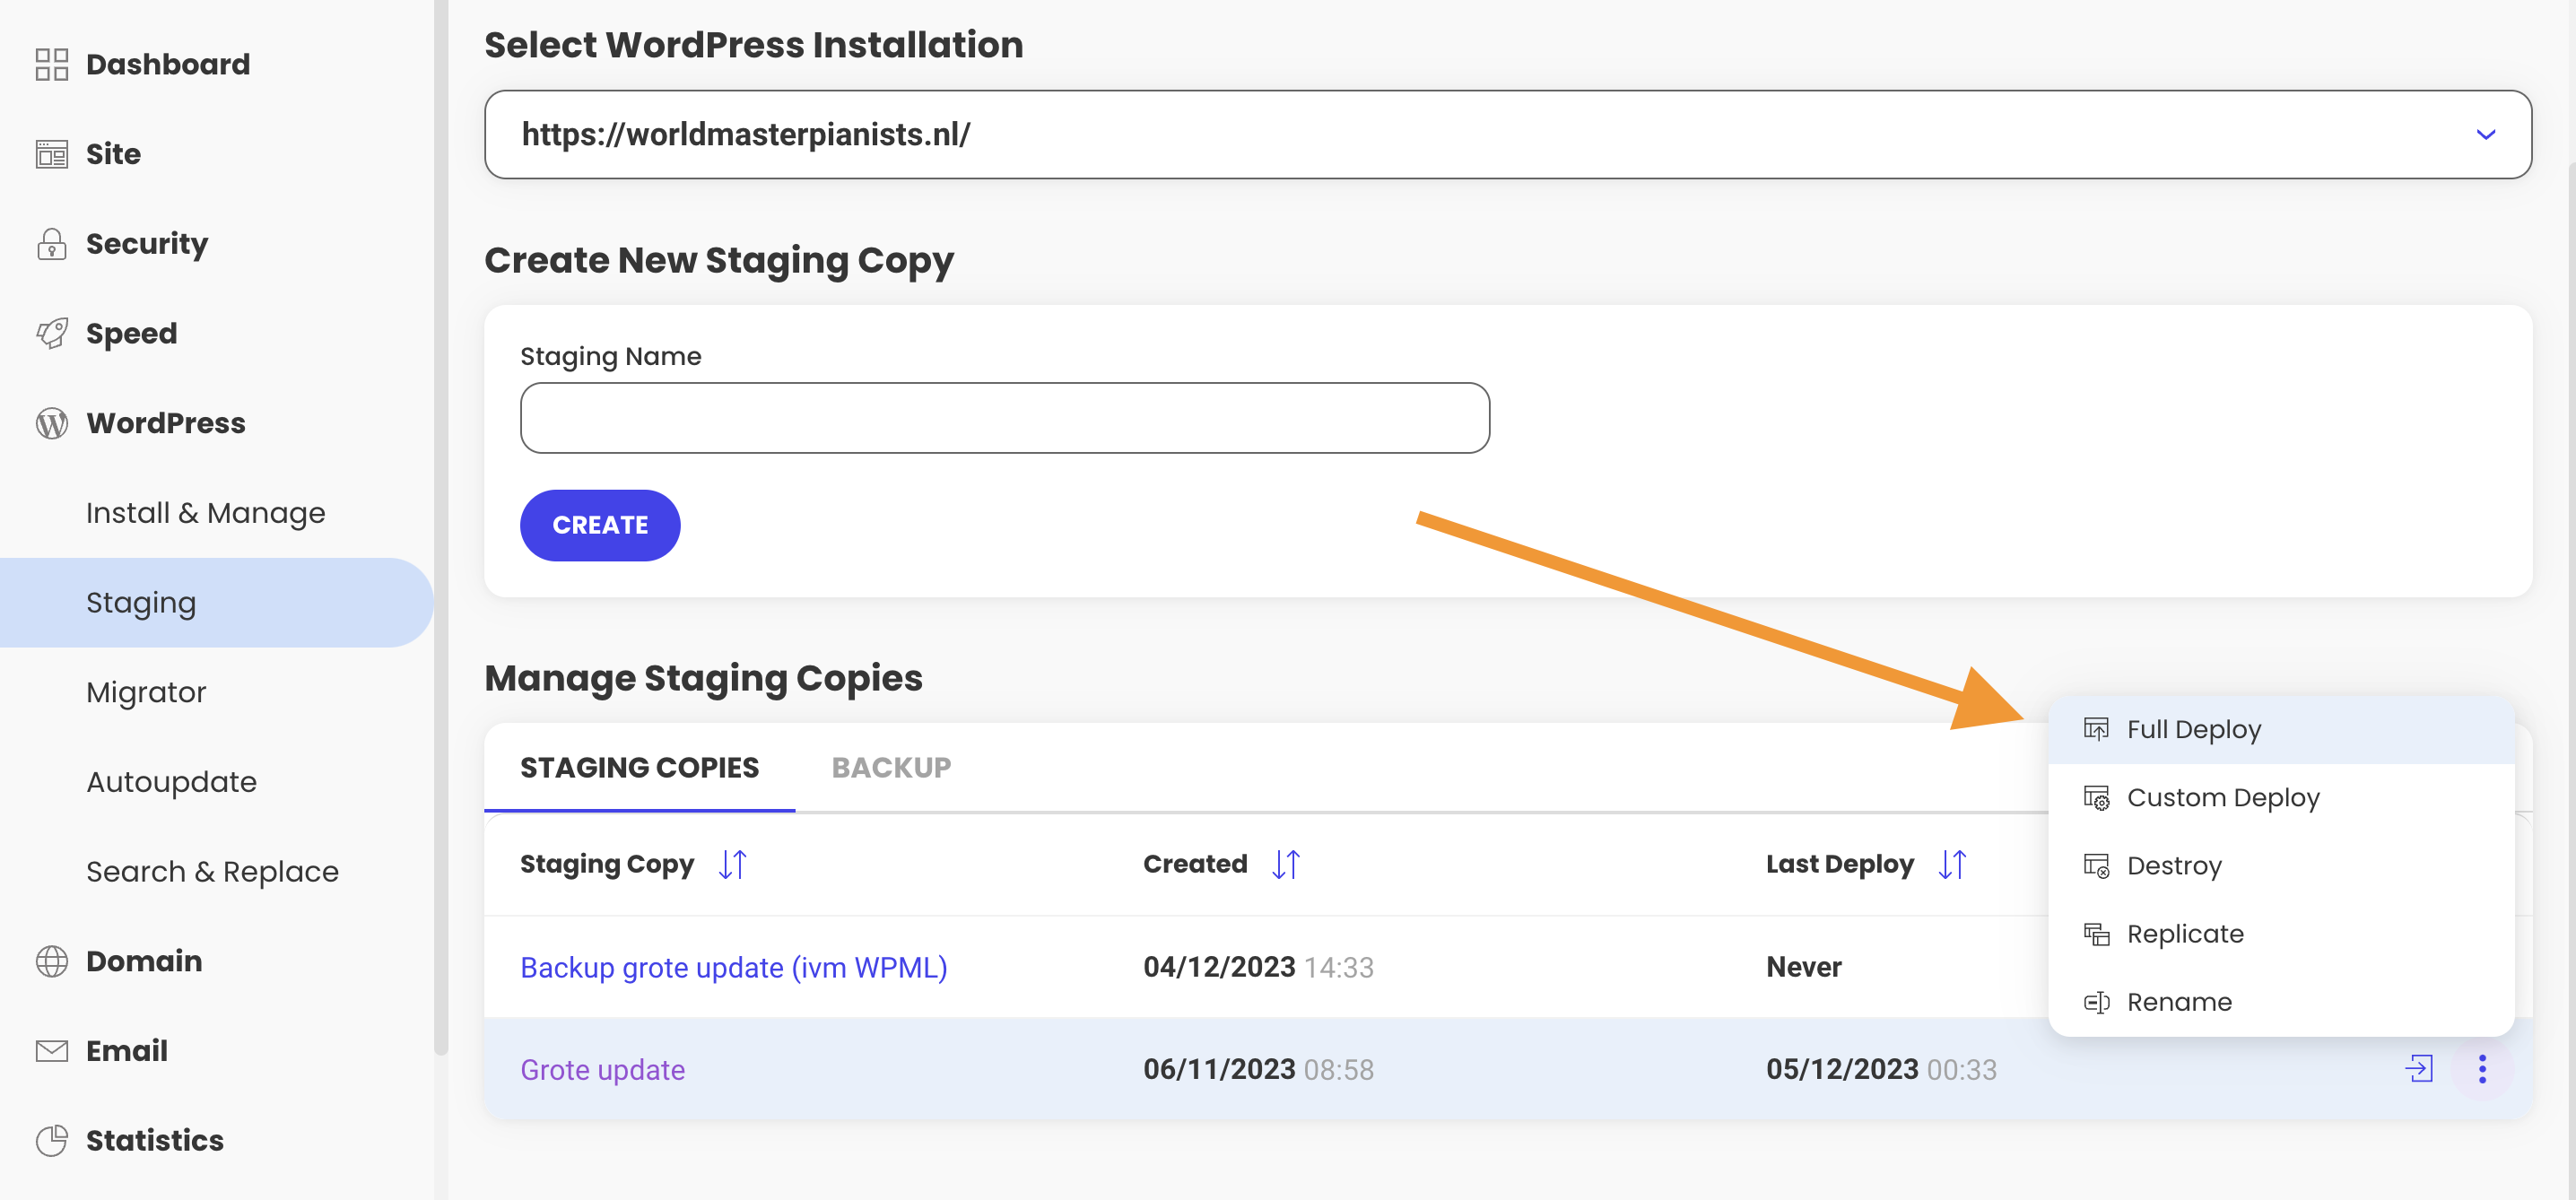Click the Email envelope icon

pos(52,1051)
